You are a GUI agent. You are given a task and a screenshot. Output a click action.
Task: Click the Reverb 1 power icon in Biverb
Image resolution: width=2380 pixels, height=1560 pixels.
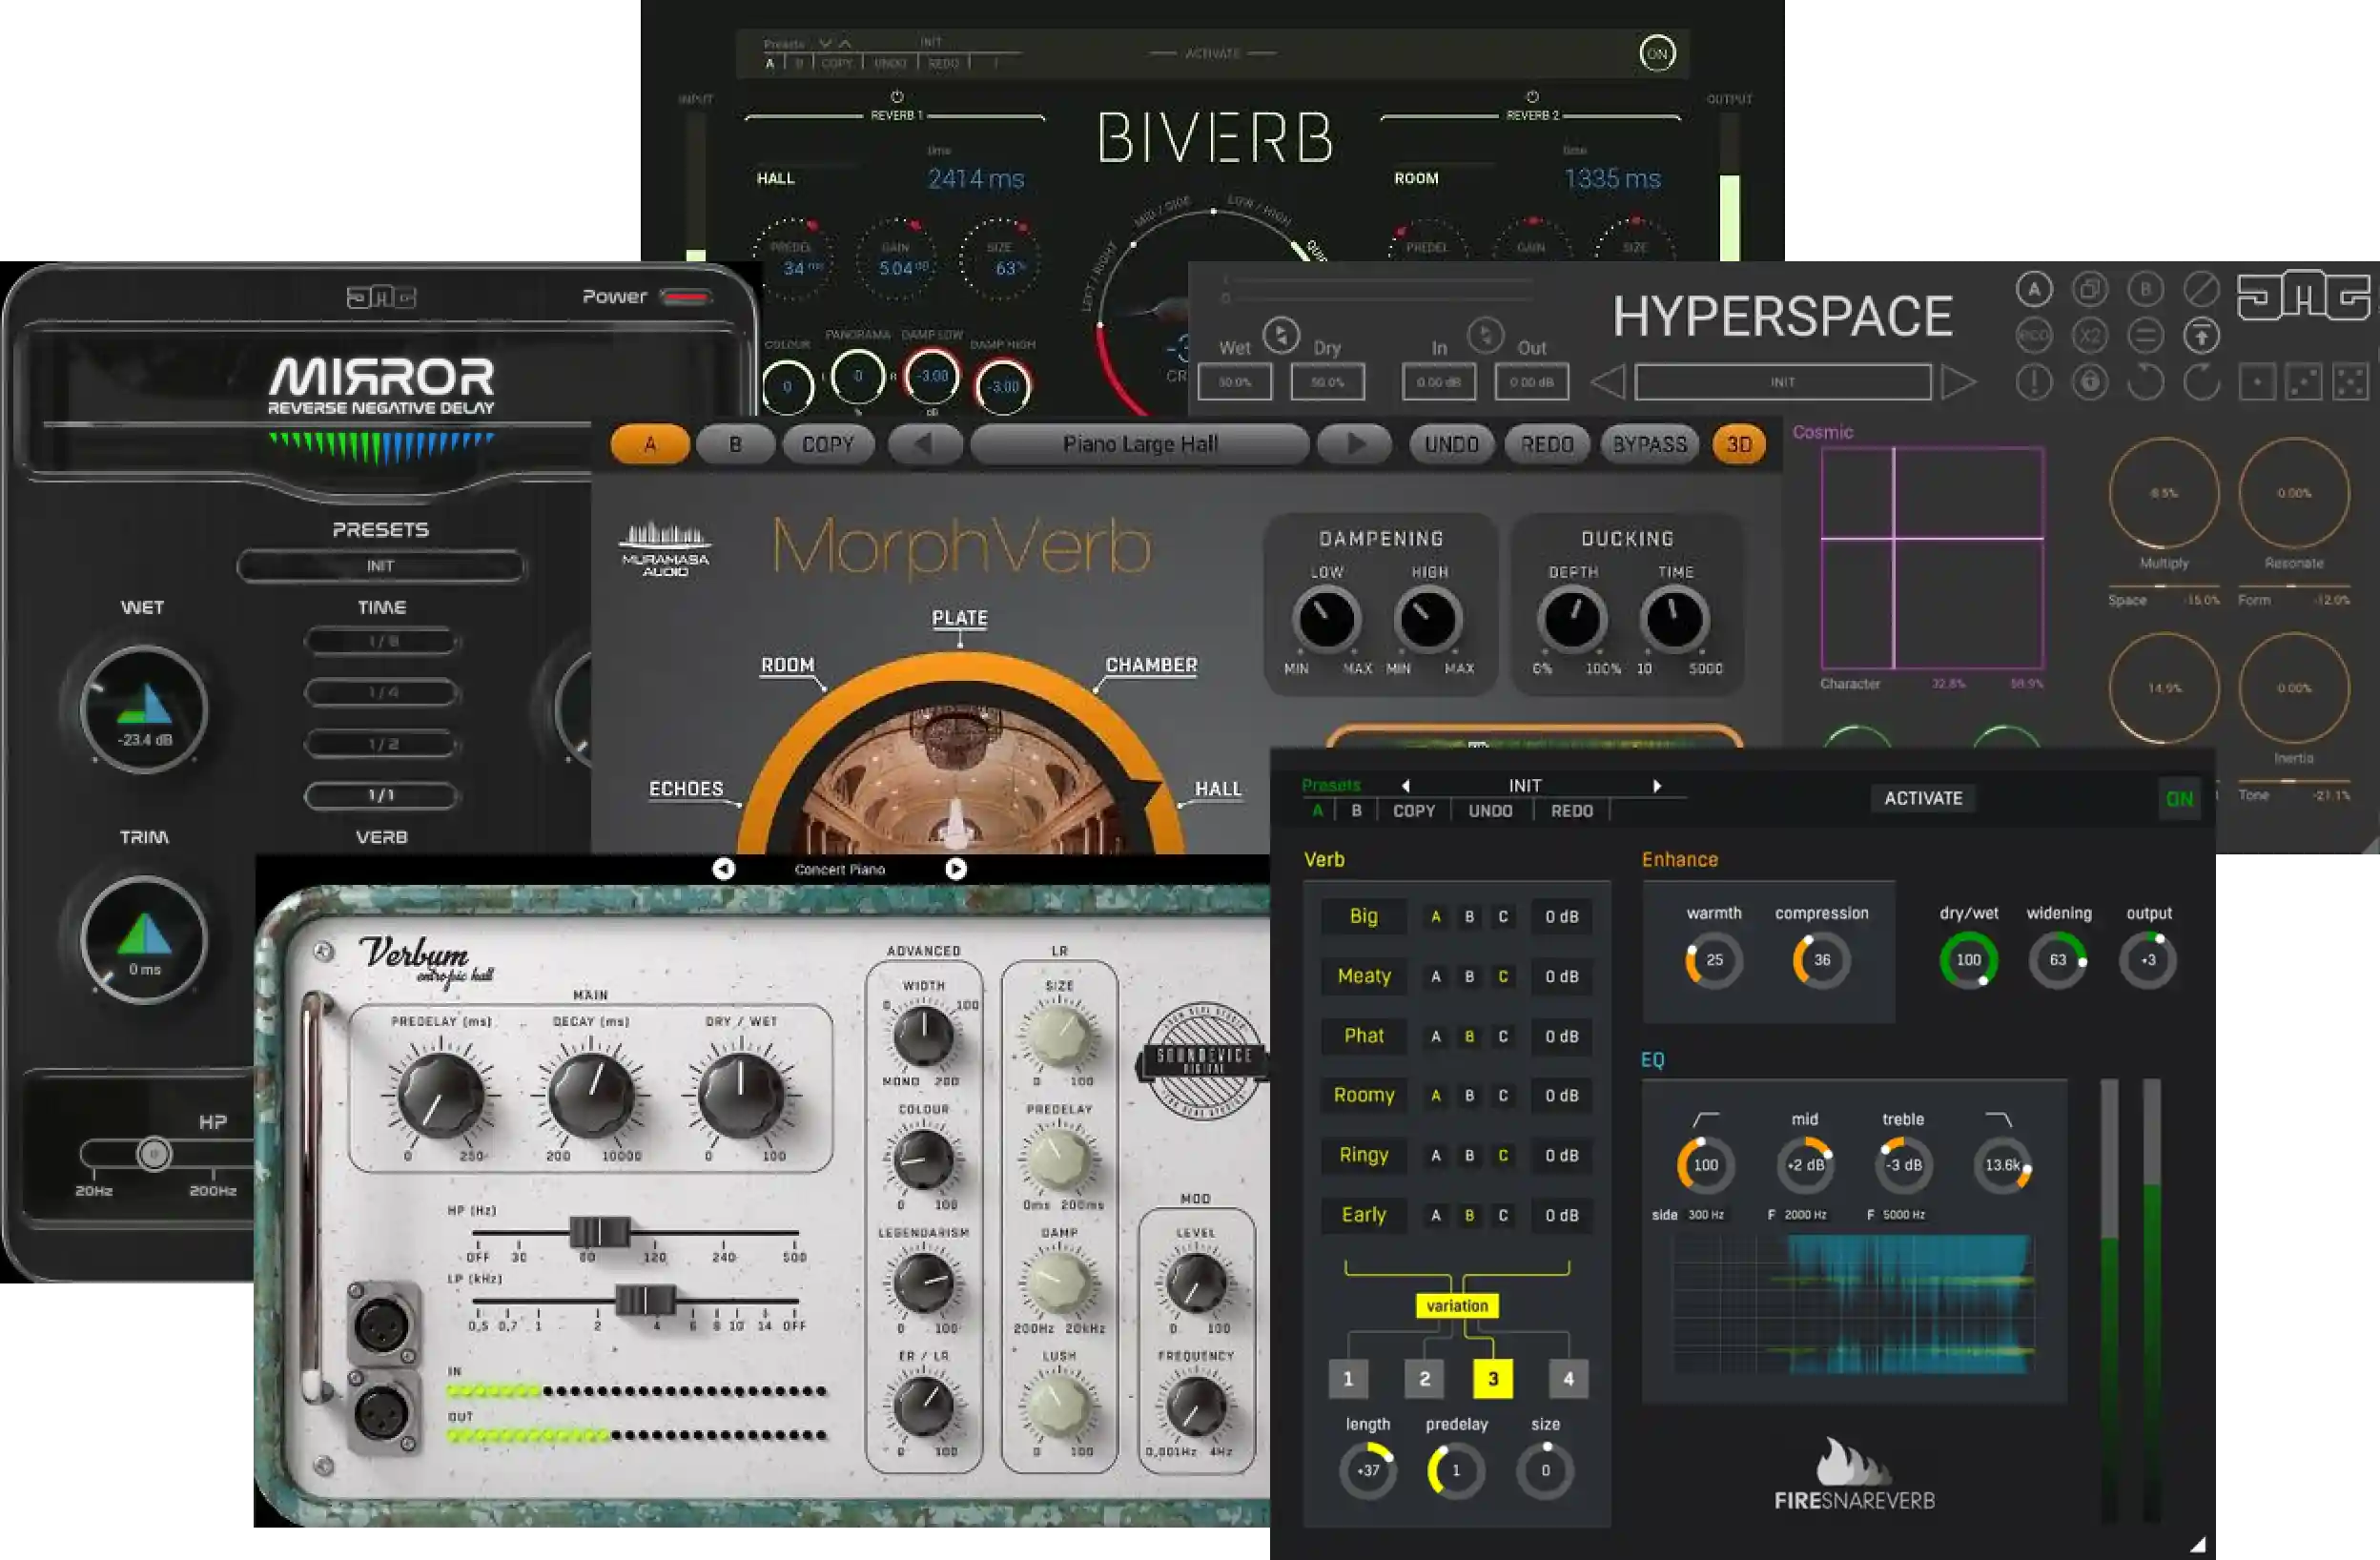click(897, 97)
